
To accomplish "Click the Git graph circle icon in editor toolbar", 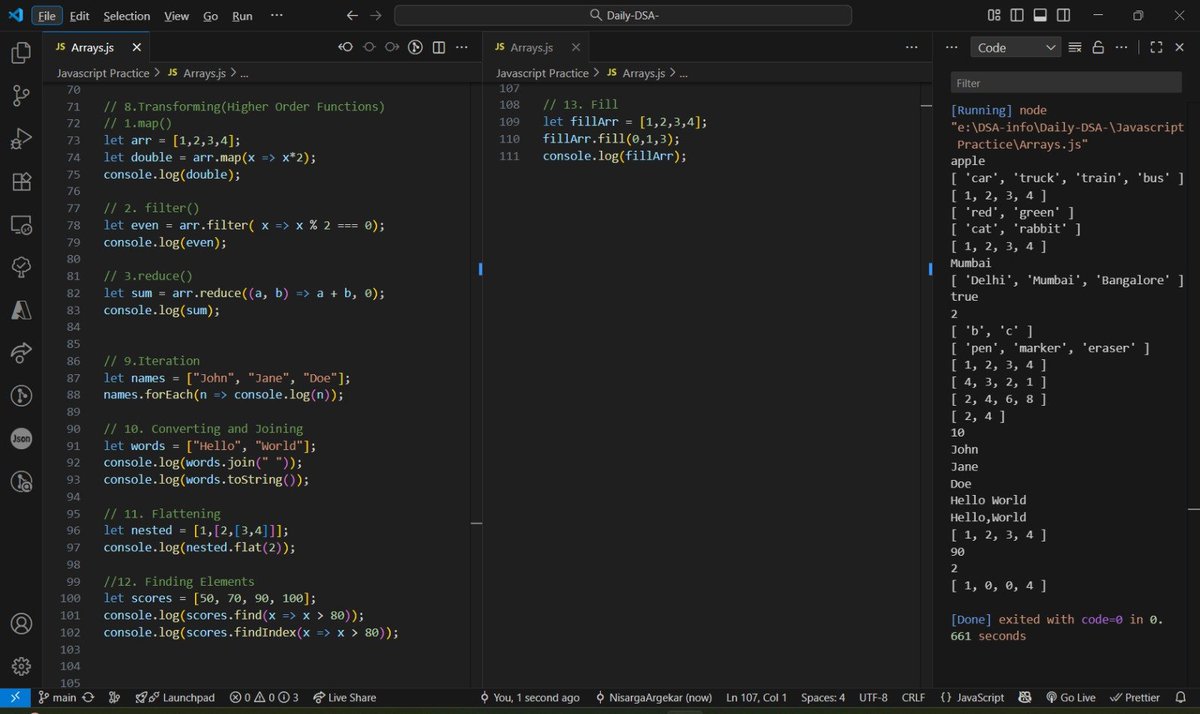I will pos(415,47).
